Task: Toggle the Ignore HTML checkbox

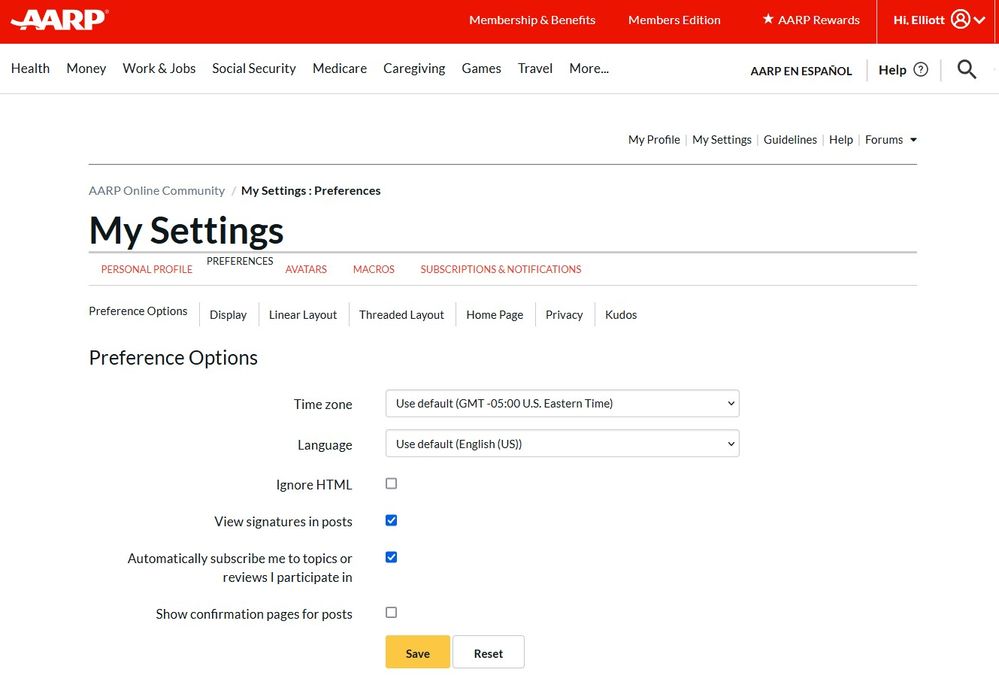Action: (x=391, y=484)
